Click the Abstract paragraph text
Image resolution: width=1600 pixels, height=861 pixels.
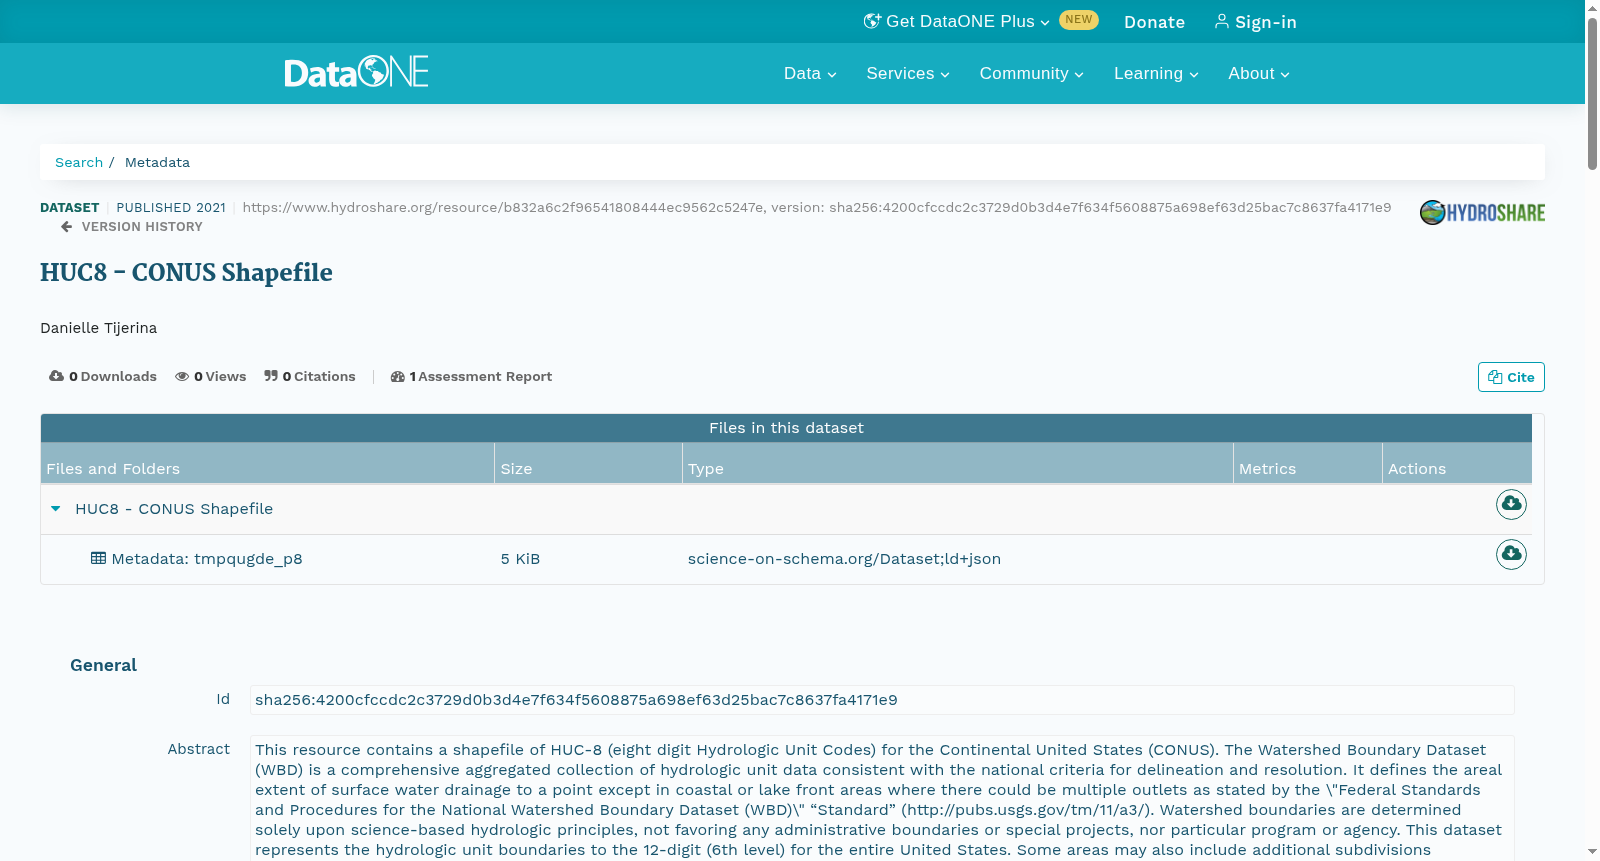pos(880,799)
